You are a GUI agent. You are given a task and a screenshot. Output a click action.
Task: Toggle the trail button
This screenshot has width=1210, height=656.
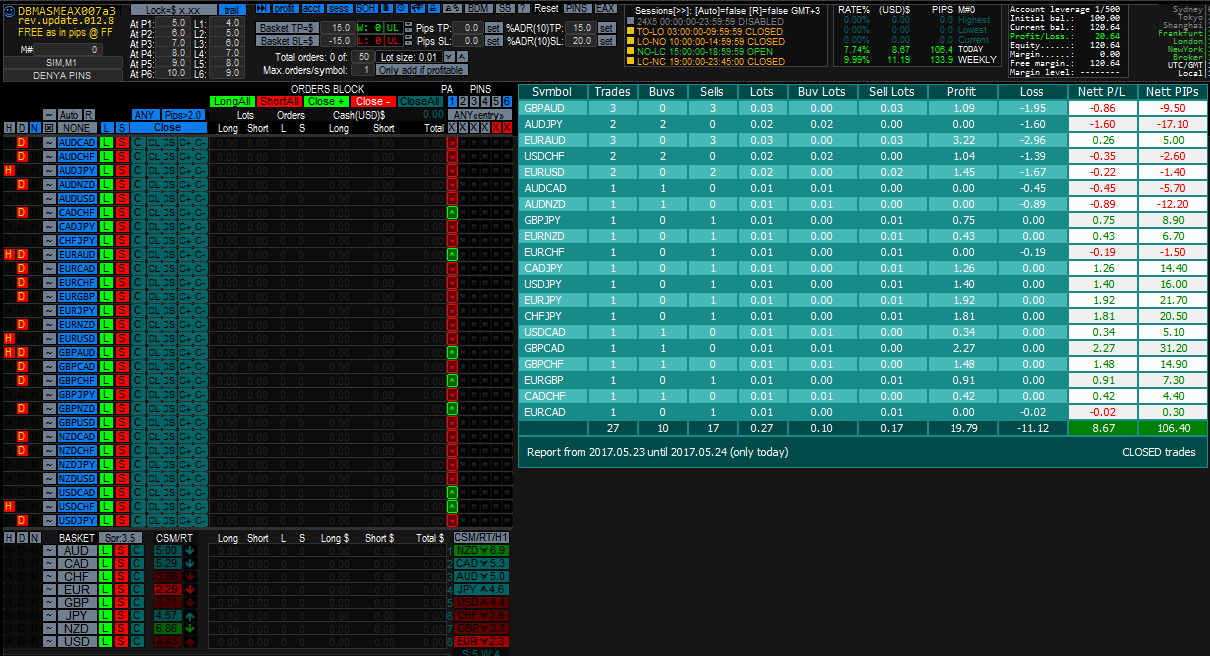[232, 9]
